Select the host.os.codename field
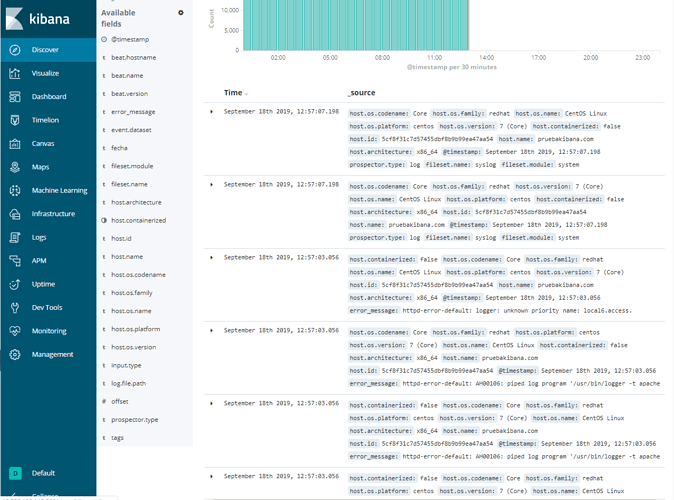The image size is (674, 500). coord(138,275)
